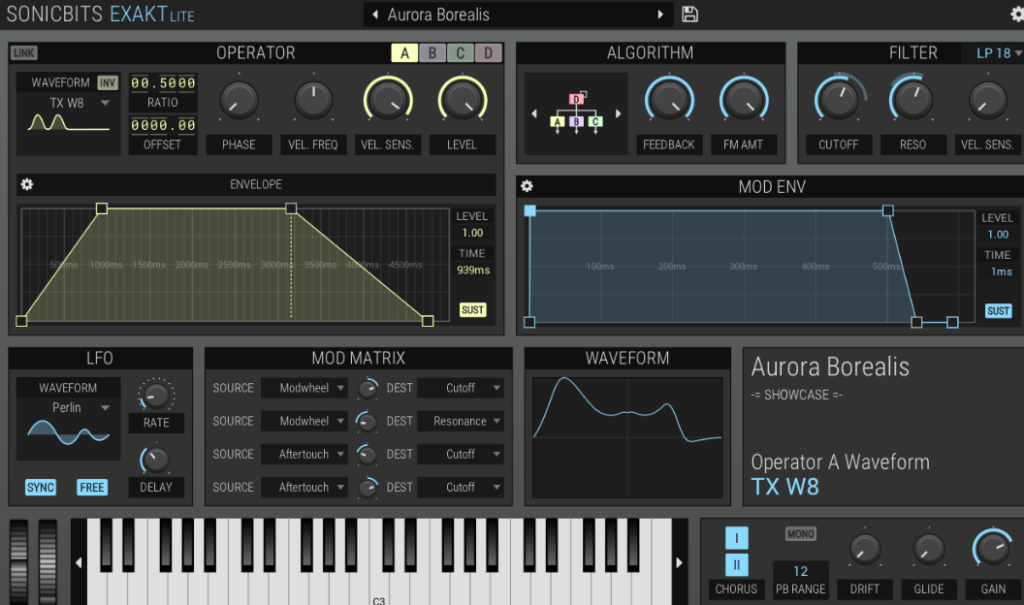Open global settings gear icon
This screenshot has width=1024, height=605.
tap(1017, 14)
